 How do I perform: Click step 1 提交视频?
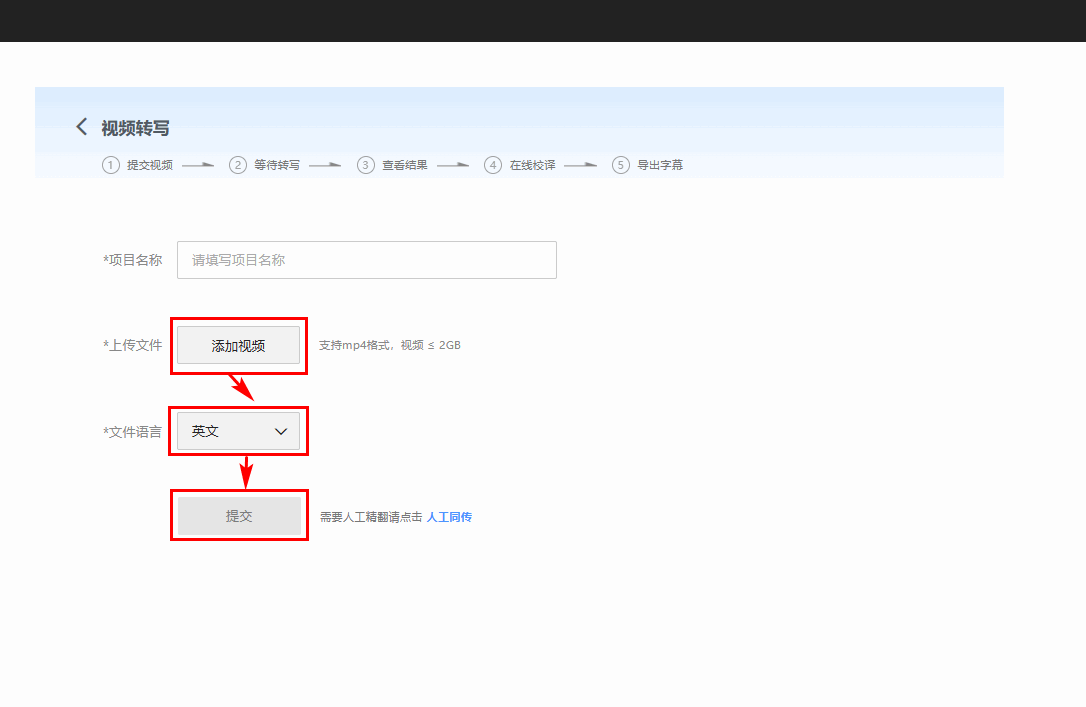coord(138,165)
